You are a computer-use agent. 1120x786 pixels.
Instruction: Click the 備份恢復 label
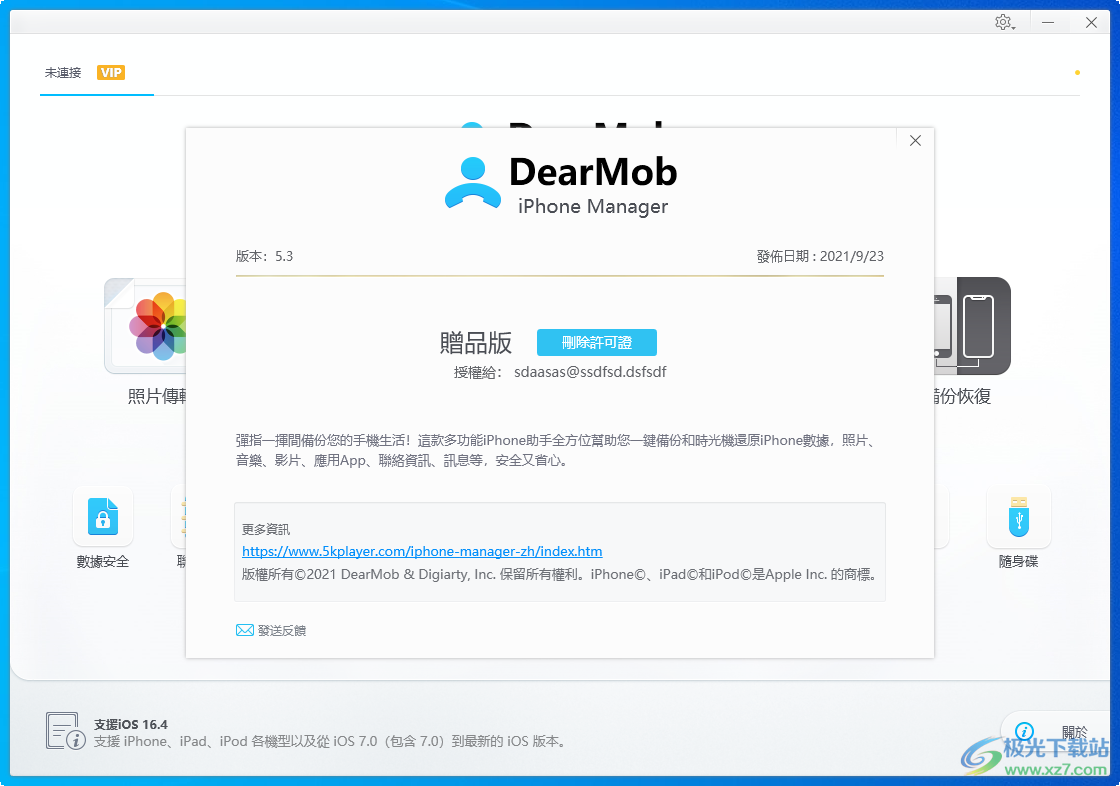pyautogui.click(x=962, y=397)
